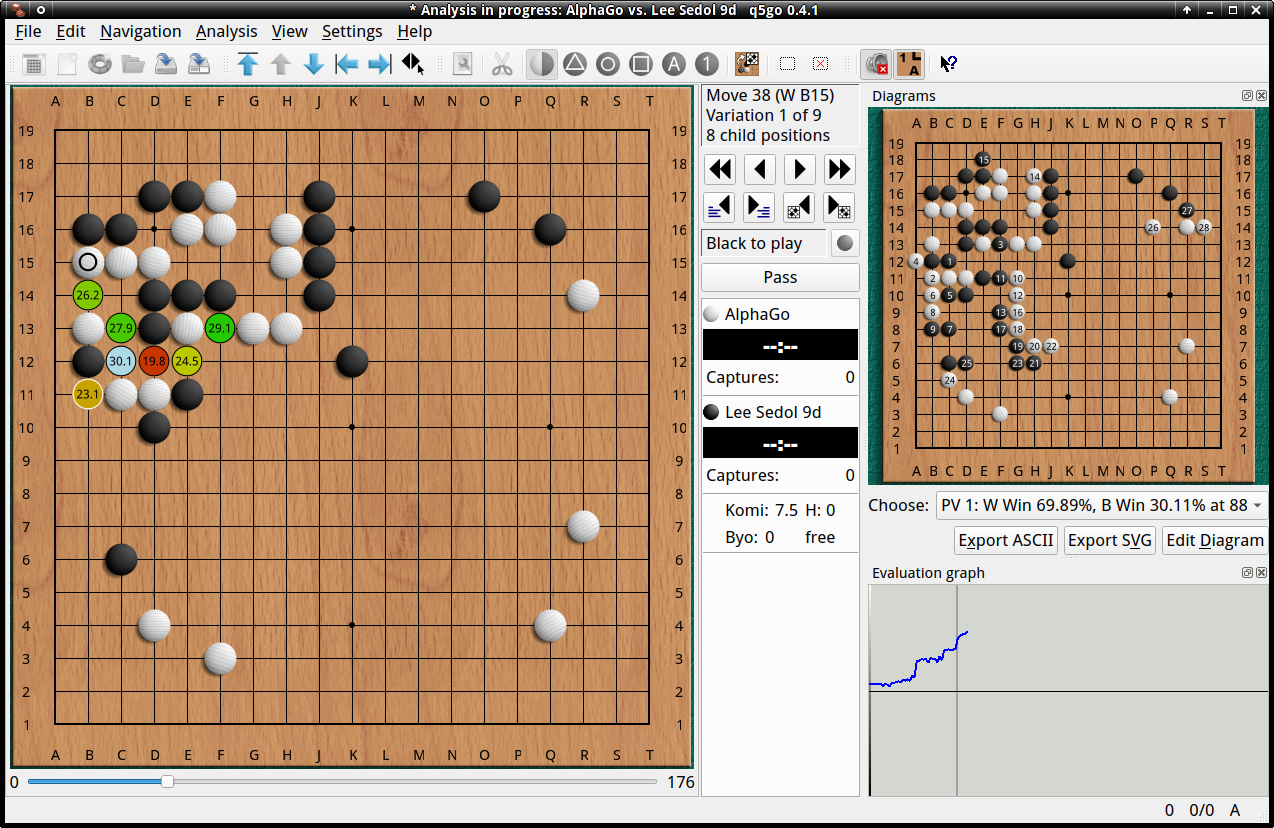Play at the 23.1 analysis point
Image resolution: width=1274 pixels, height=828 pixels.
coord(88,394)
